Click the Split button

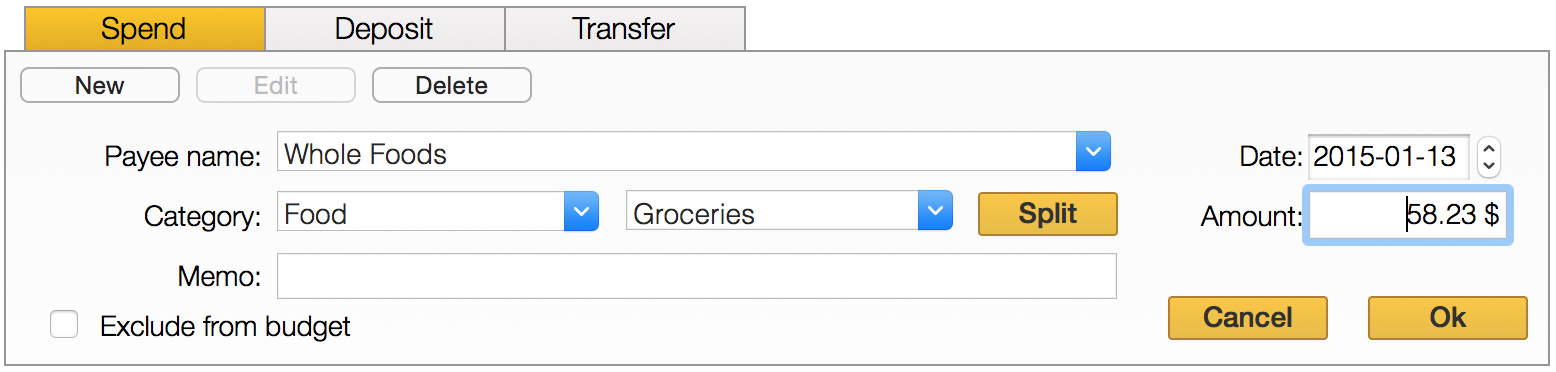[1047, 214]
